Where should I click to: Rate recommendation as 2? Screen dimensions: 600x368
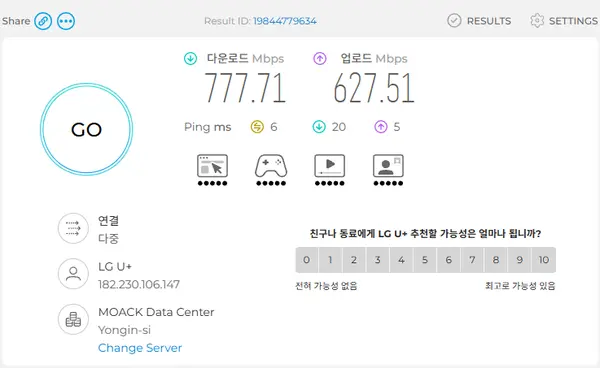[354, 260]
